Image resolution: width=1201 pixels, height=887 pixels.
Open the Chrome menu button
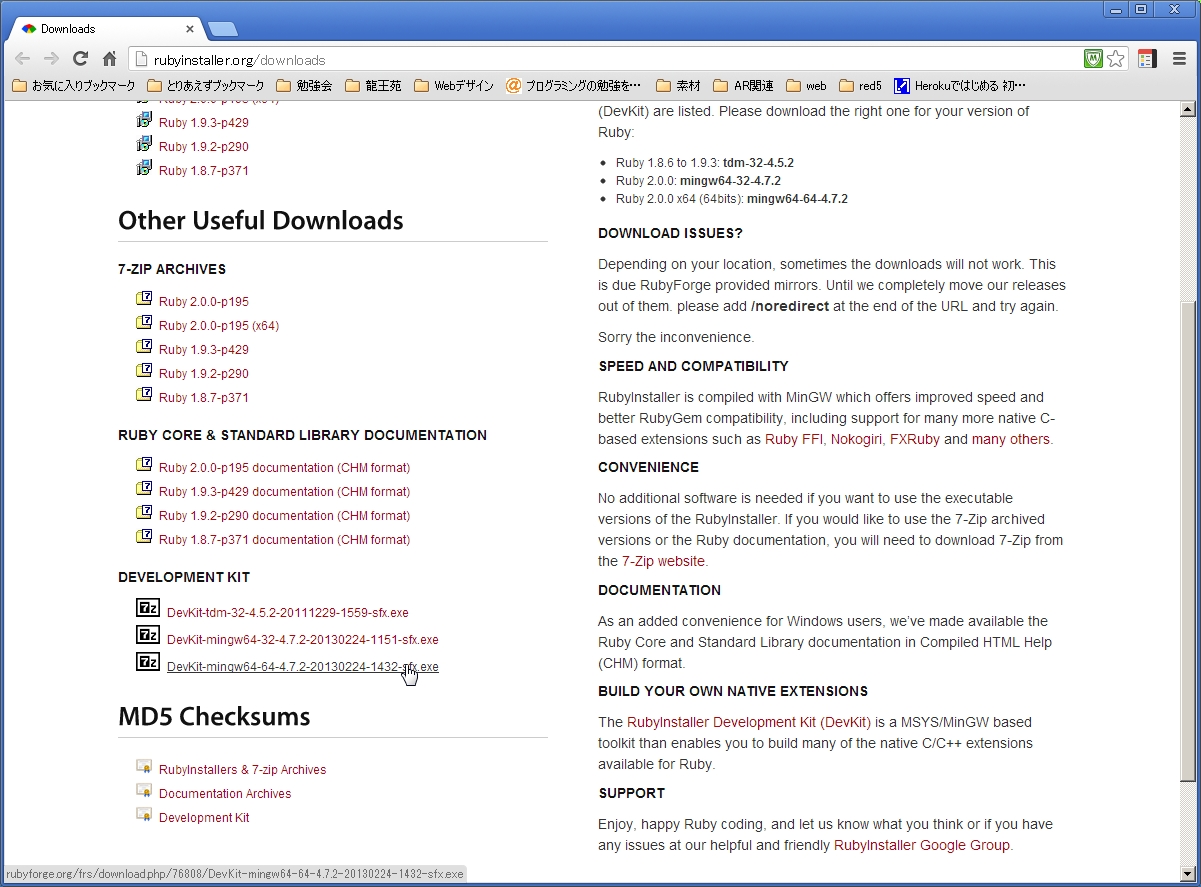(x=1179, y=59)
